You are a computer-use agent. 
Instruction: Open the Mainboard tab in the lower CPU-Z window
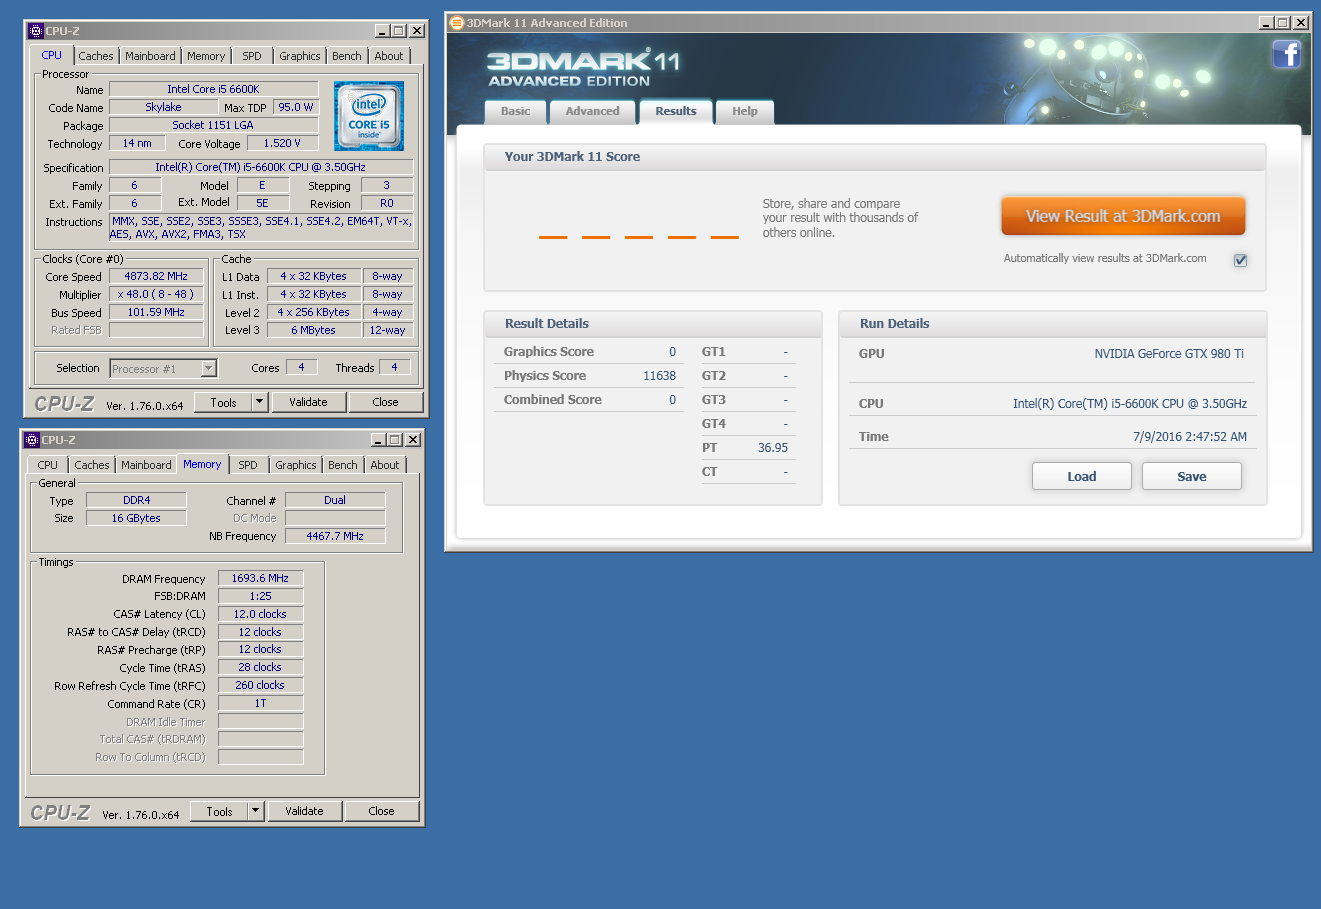point(146,465)
